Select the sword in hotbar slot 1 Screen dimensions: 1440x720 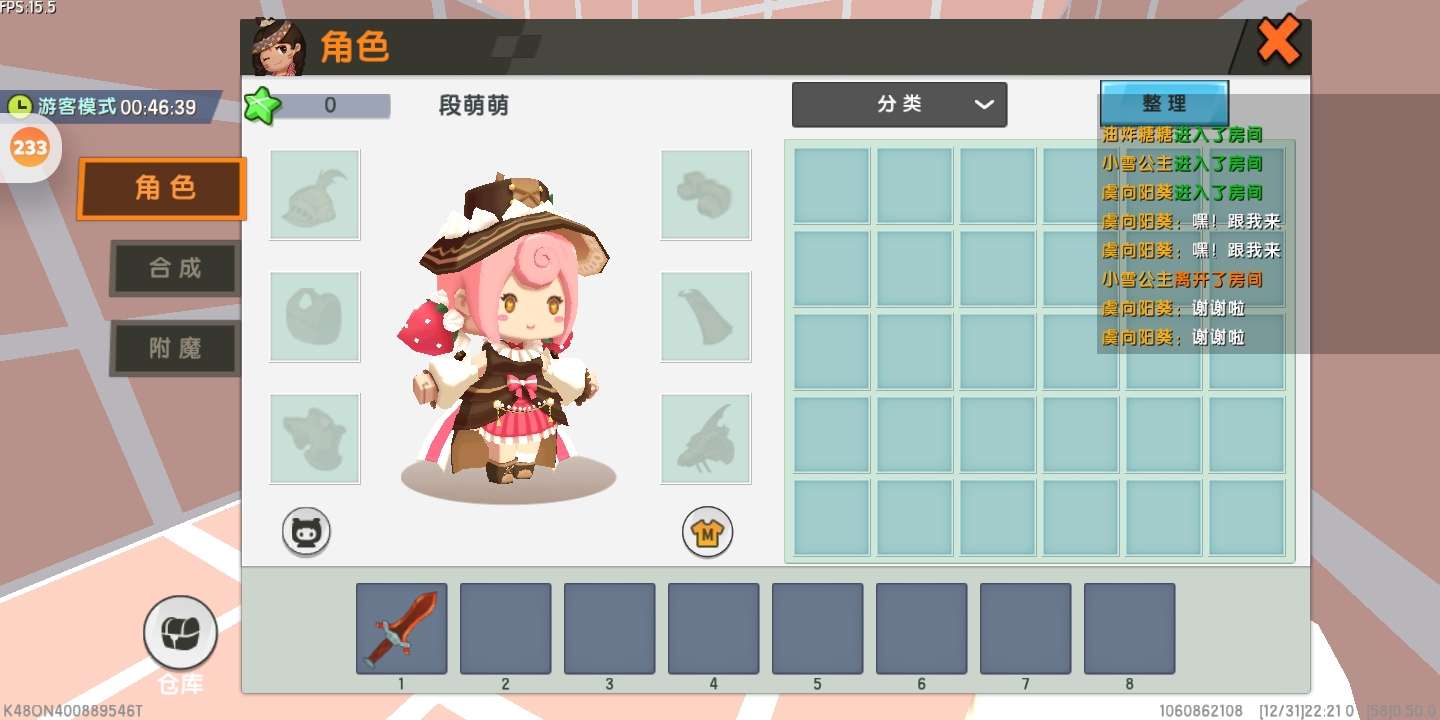(401, 629)
